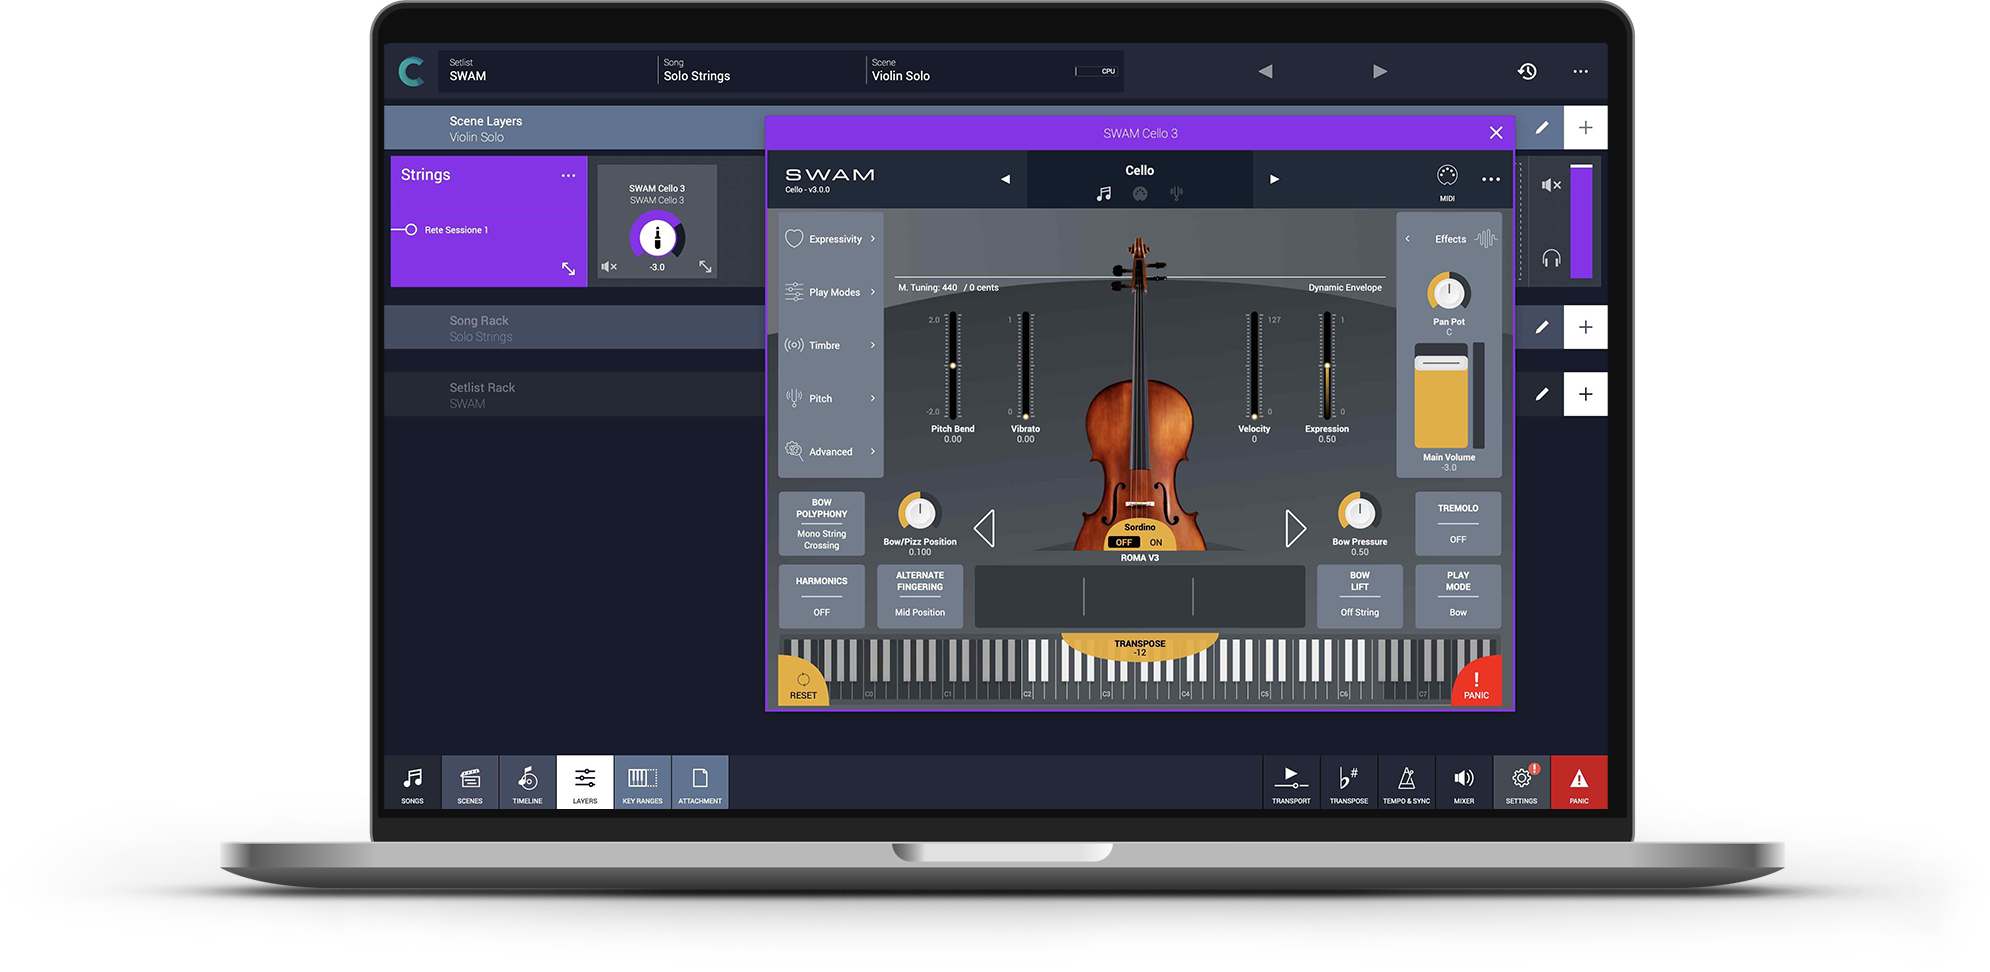Set Sordino to ON
1990x972 pixels.
[x=1156, y=542]
